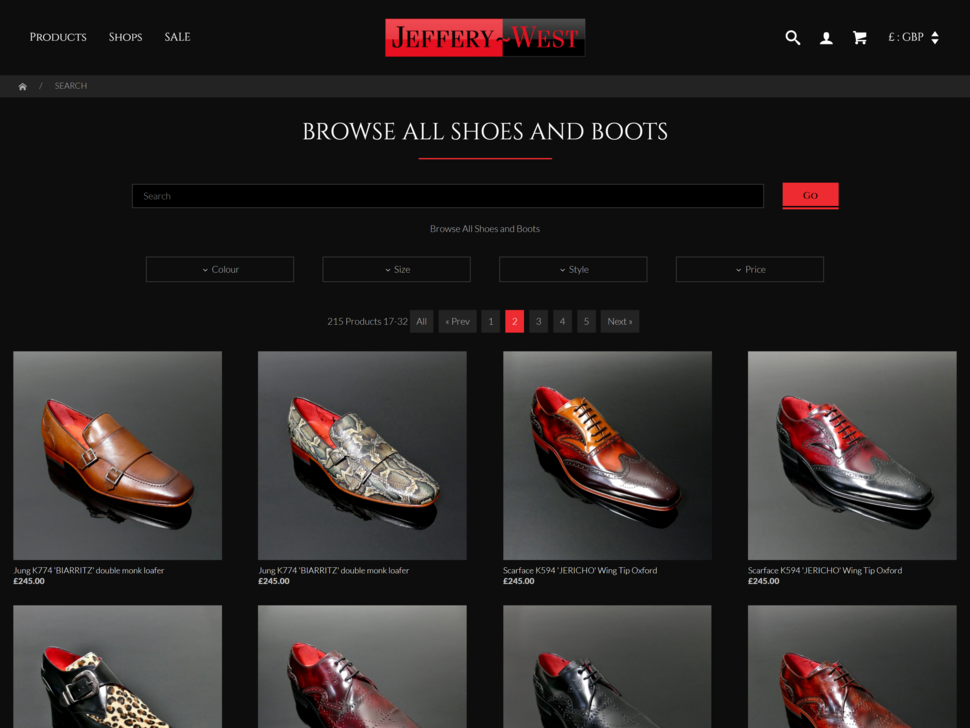
Task: Click the Search breadcrumb link
Action: pos(71,86)
